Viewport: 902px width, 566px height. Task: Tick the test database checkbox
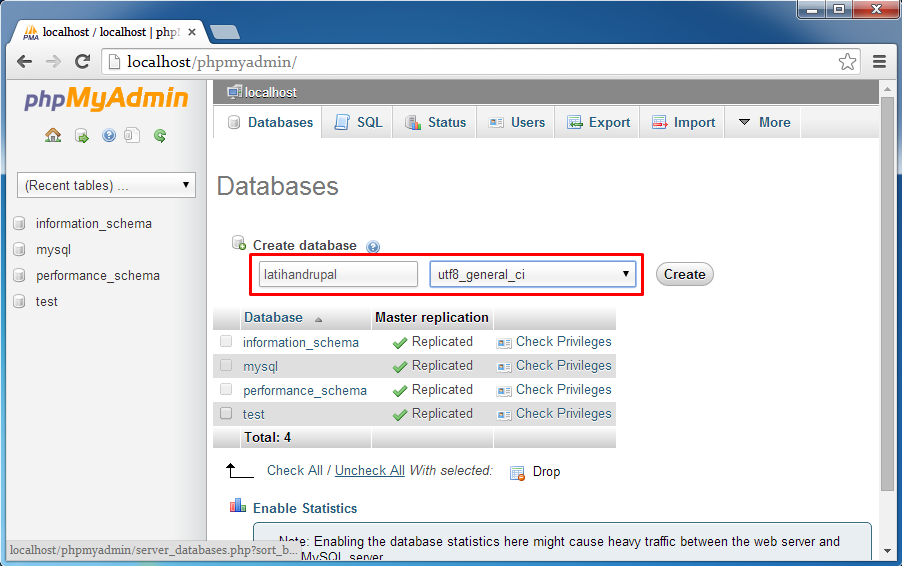point(226,413)
